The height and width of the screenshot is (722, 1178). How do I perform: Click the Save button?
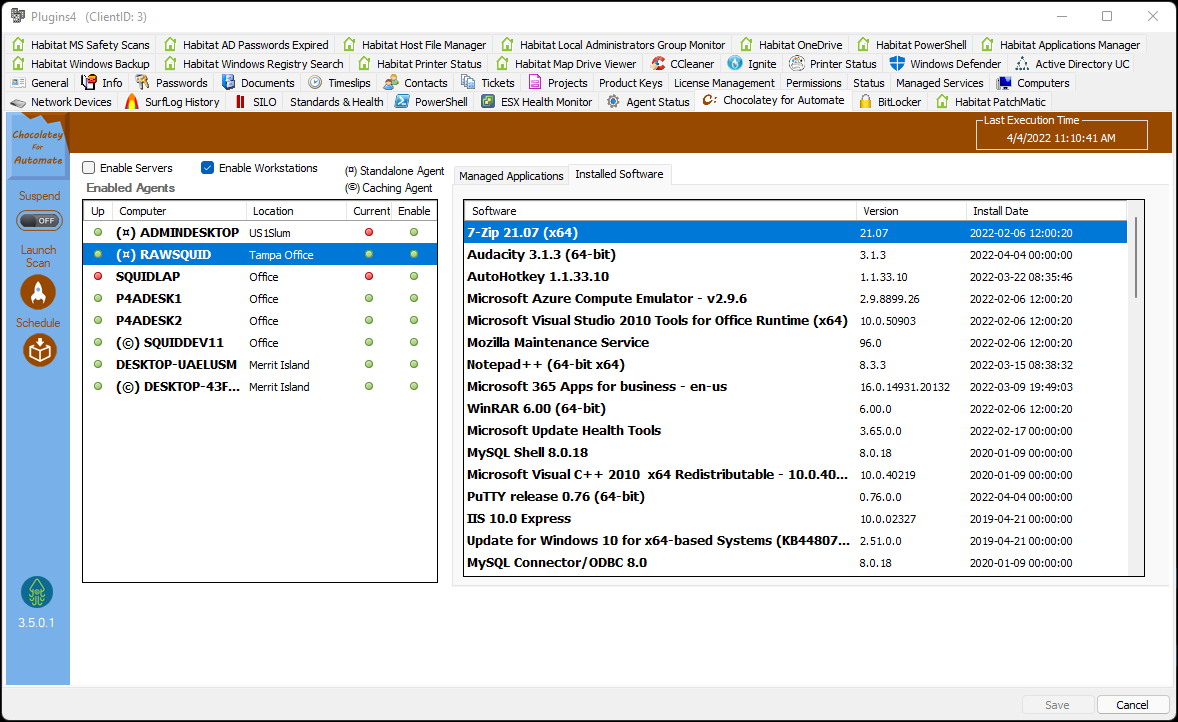click(x=1057, y=704)
